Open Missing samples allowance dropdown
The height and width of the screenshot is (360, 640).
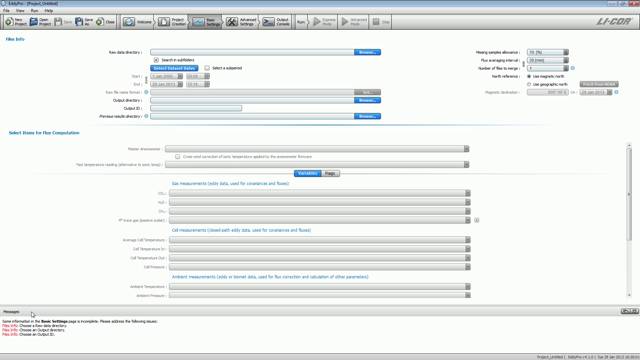click(566, 52)
